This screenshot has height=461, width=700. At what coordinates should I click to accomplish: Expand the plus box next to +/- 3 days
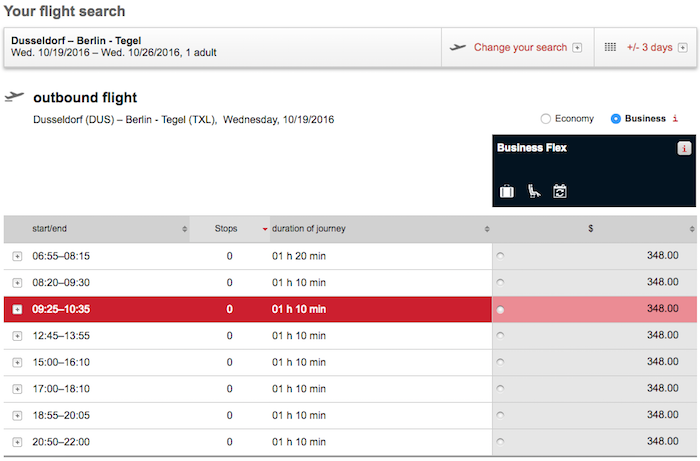coord(683,48)
